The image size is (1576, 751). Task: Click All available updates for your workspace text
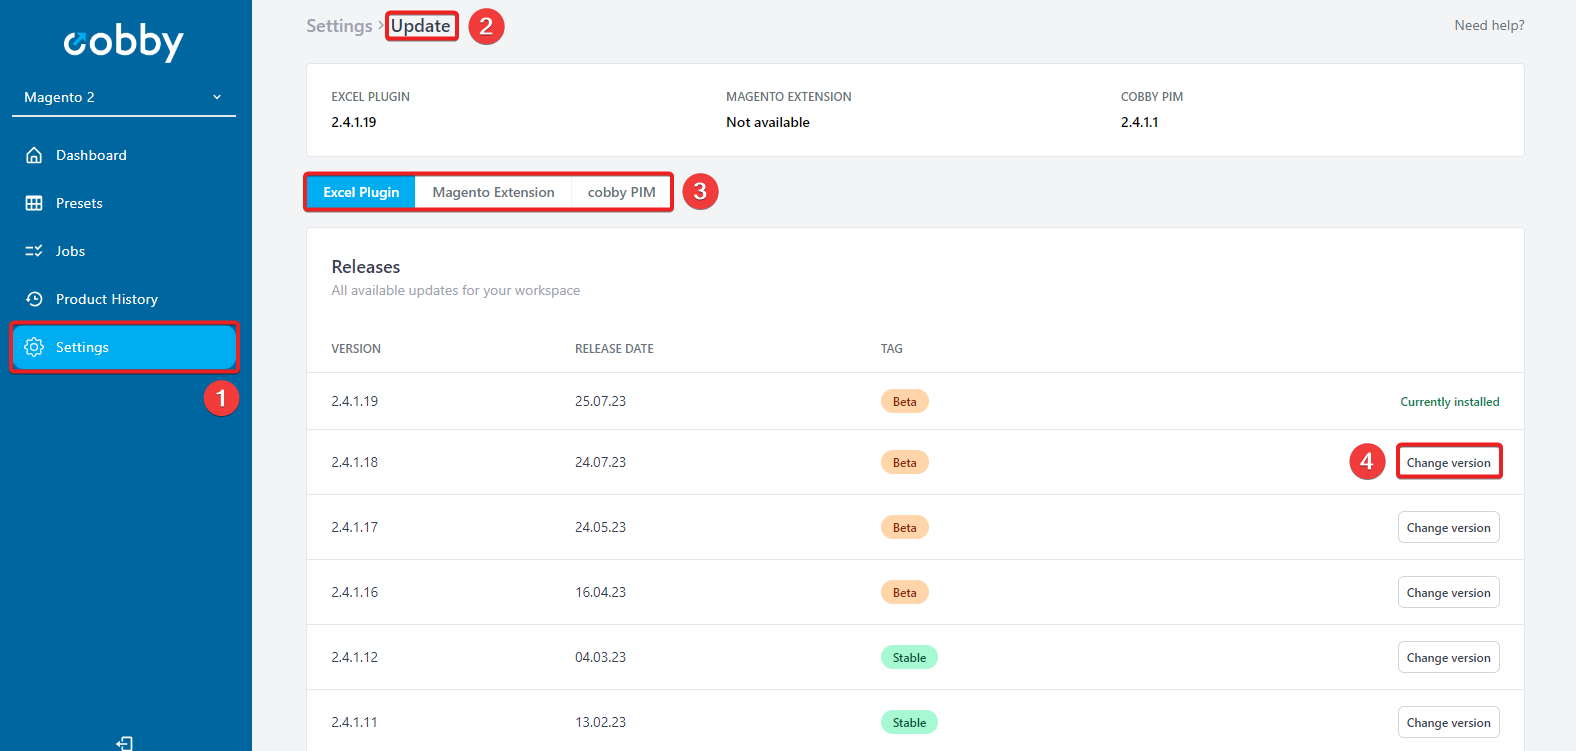(x=456, y=290)
